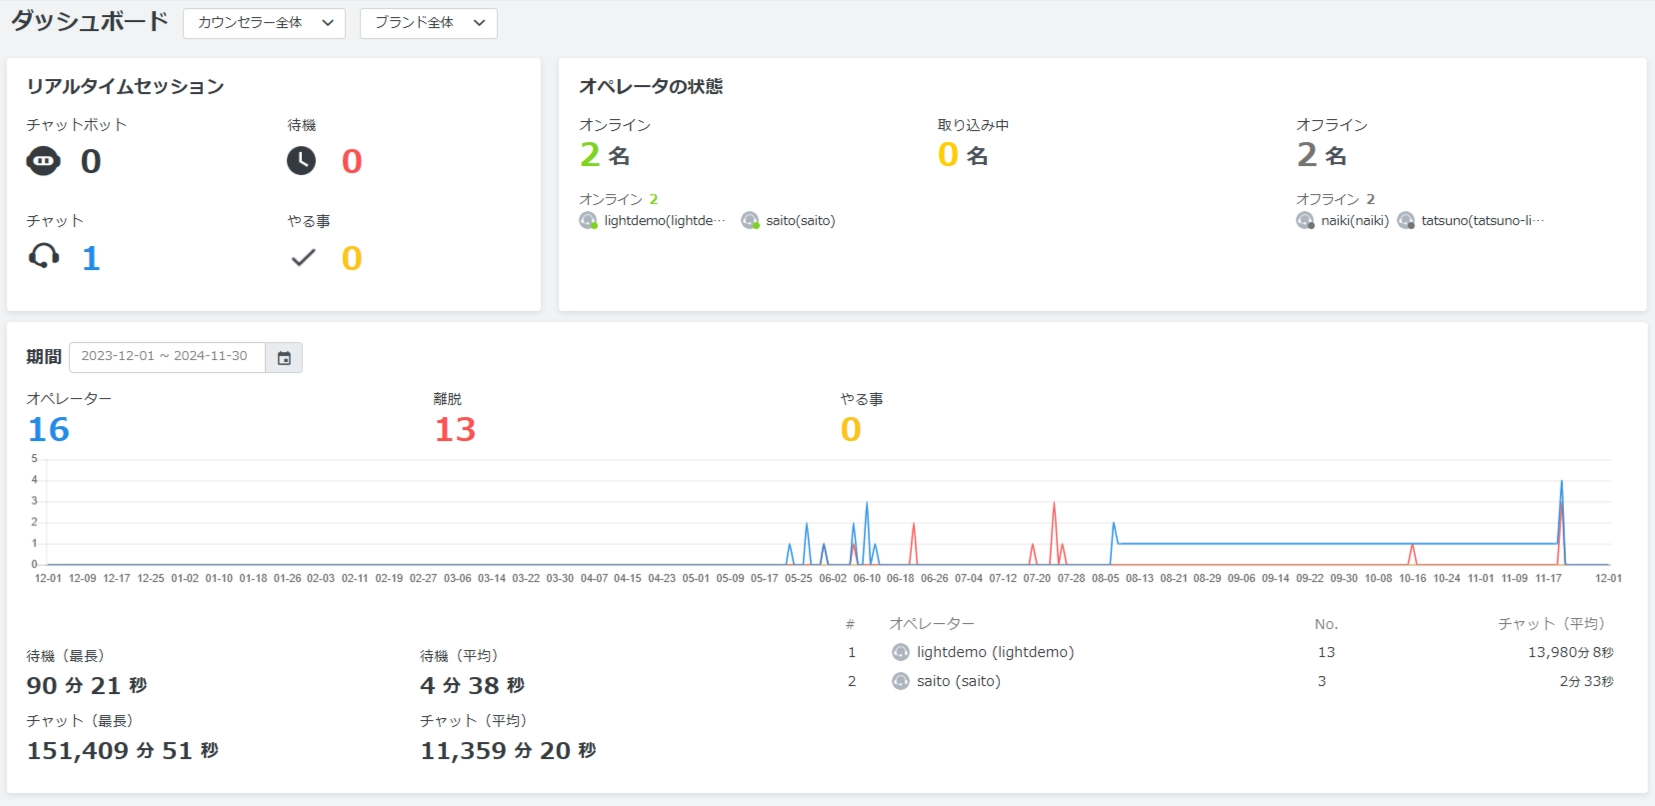The image size is (1655, 806).
Task: Click saito's online avatar icon
Action: click(x=750, y=221)
